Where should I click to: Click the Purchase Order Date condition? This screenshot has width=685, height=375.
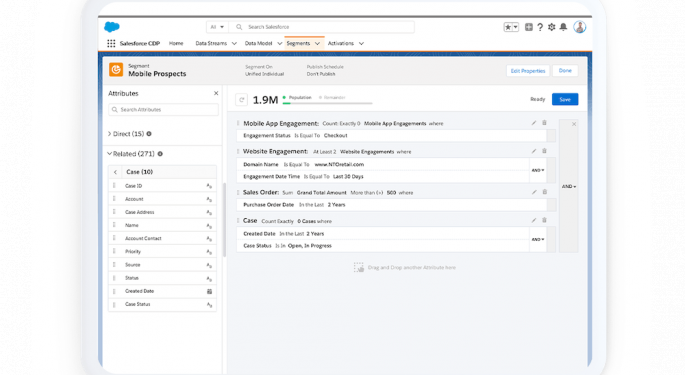pyautogui.click(x=391, y=205)
